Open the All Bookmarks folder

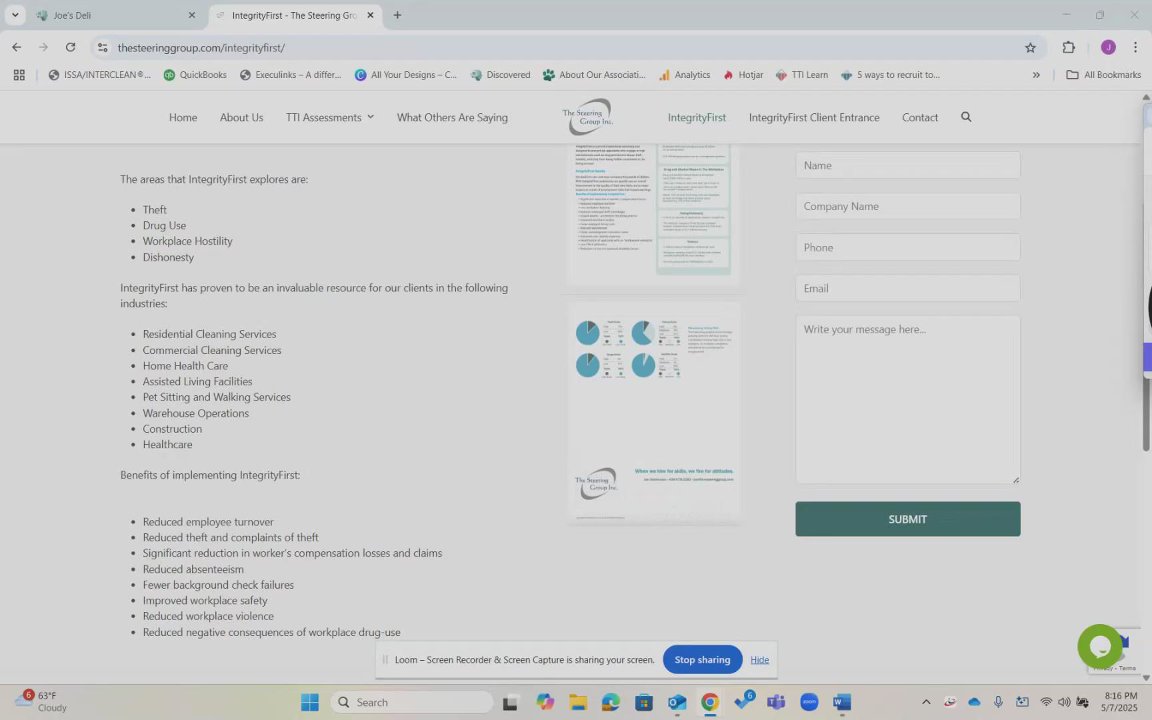(1103, 75)
